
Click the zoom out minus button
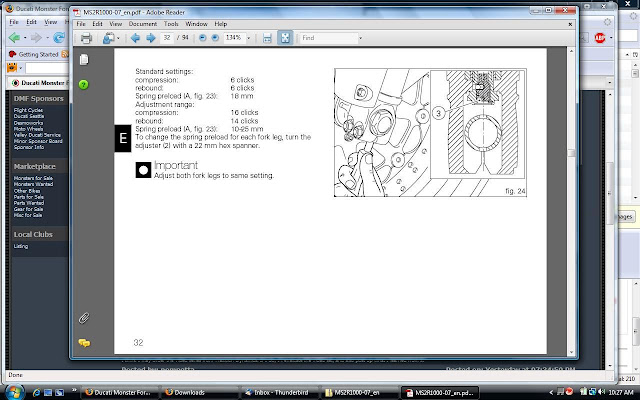[x=203, y=38]
